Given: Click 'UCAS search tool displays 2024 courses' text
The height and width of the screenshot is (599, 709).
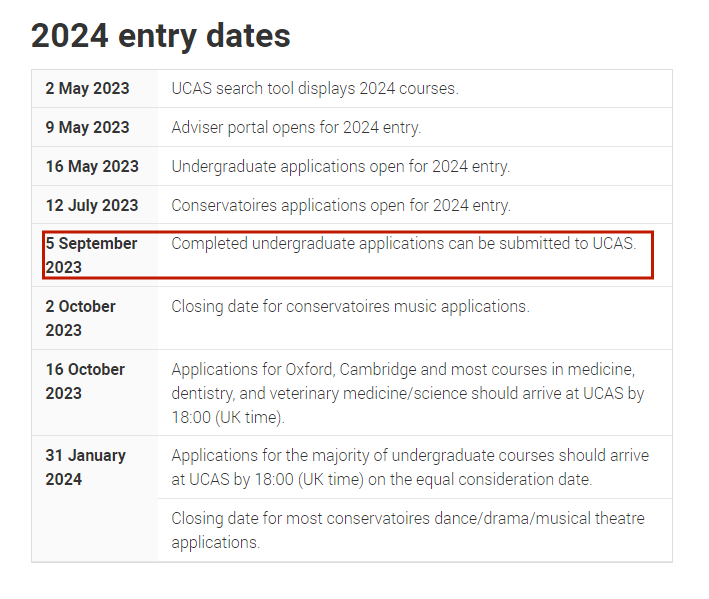Looking at the screenshot, I should pyautogui.click(x=315, y=89).
